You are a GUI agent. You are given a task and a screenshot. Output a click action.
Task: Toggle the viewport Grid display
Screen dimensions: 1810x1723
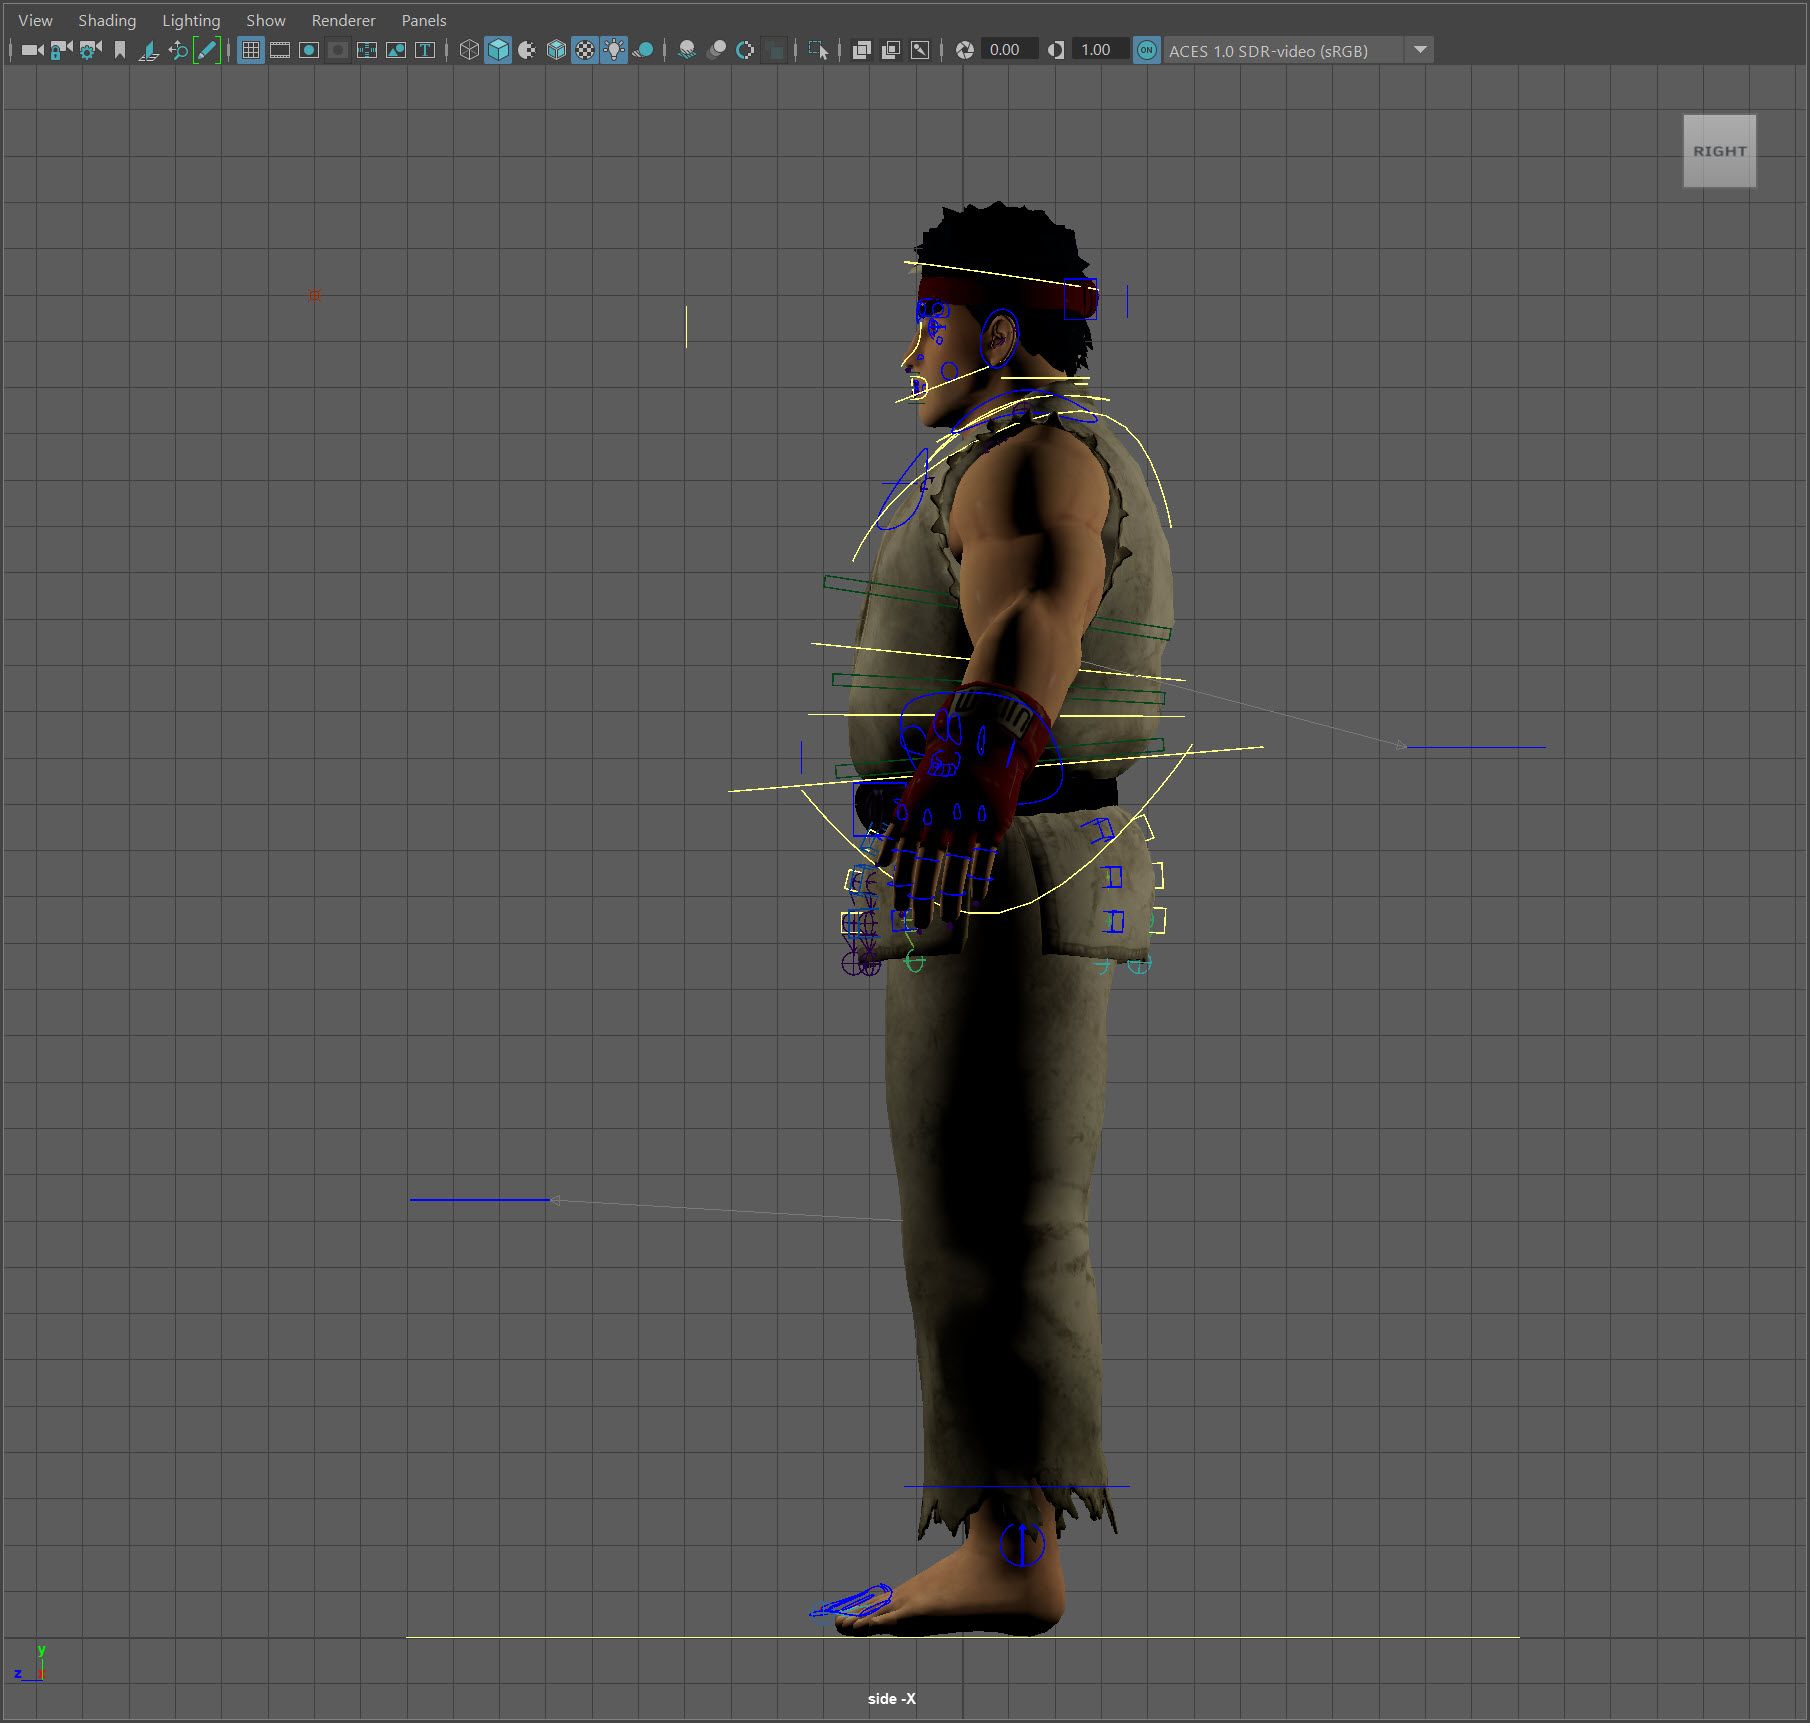(251, 50)
